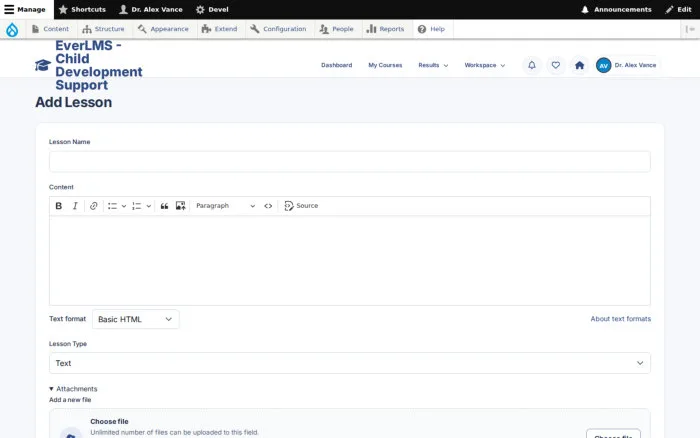Open numbered list style arrow
The image size is (700, 438).
coord(149,206)
